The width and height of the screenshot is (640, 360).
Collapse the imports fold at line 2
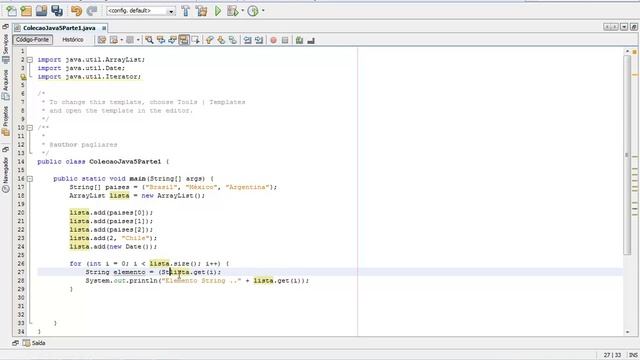click(30, 60)
